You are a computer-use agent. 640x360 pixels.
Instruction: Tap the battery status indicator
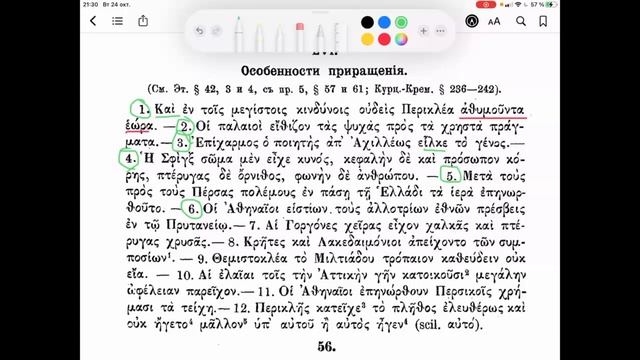pyautogui.click(x=551, y=4)
